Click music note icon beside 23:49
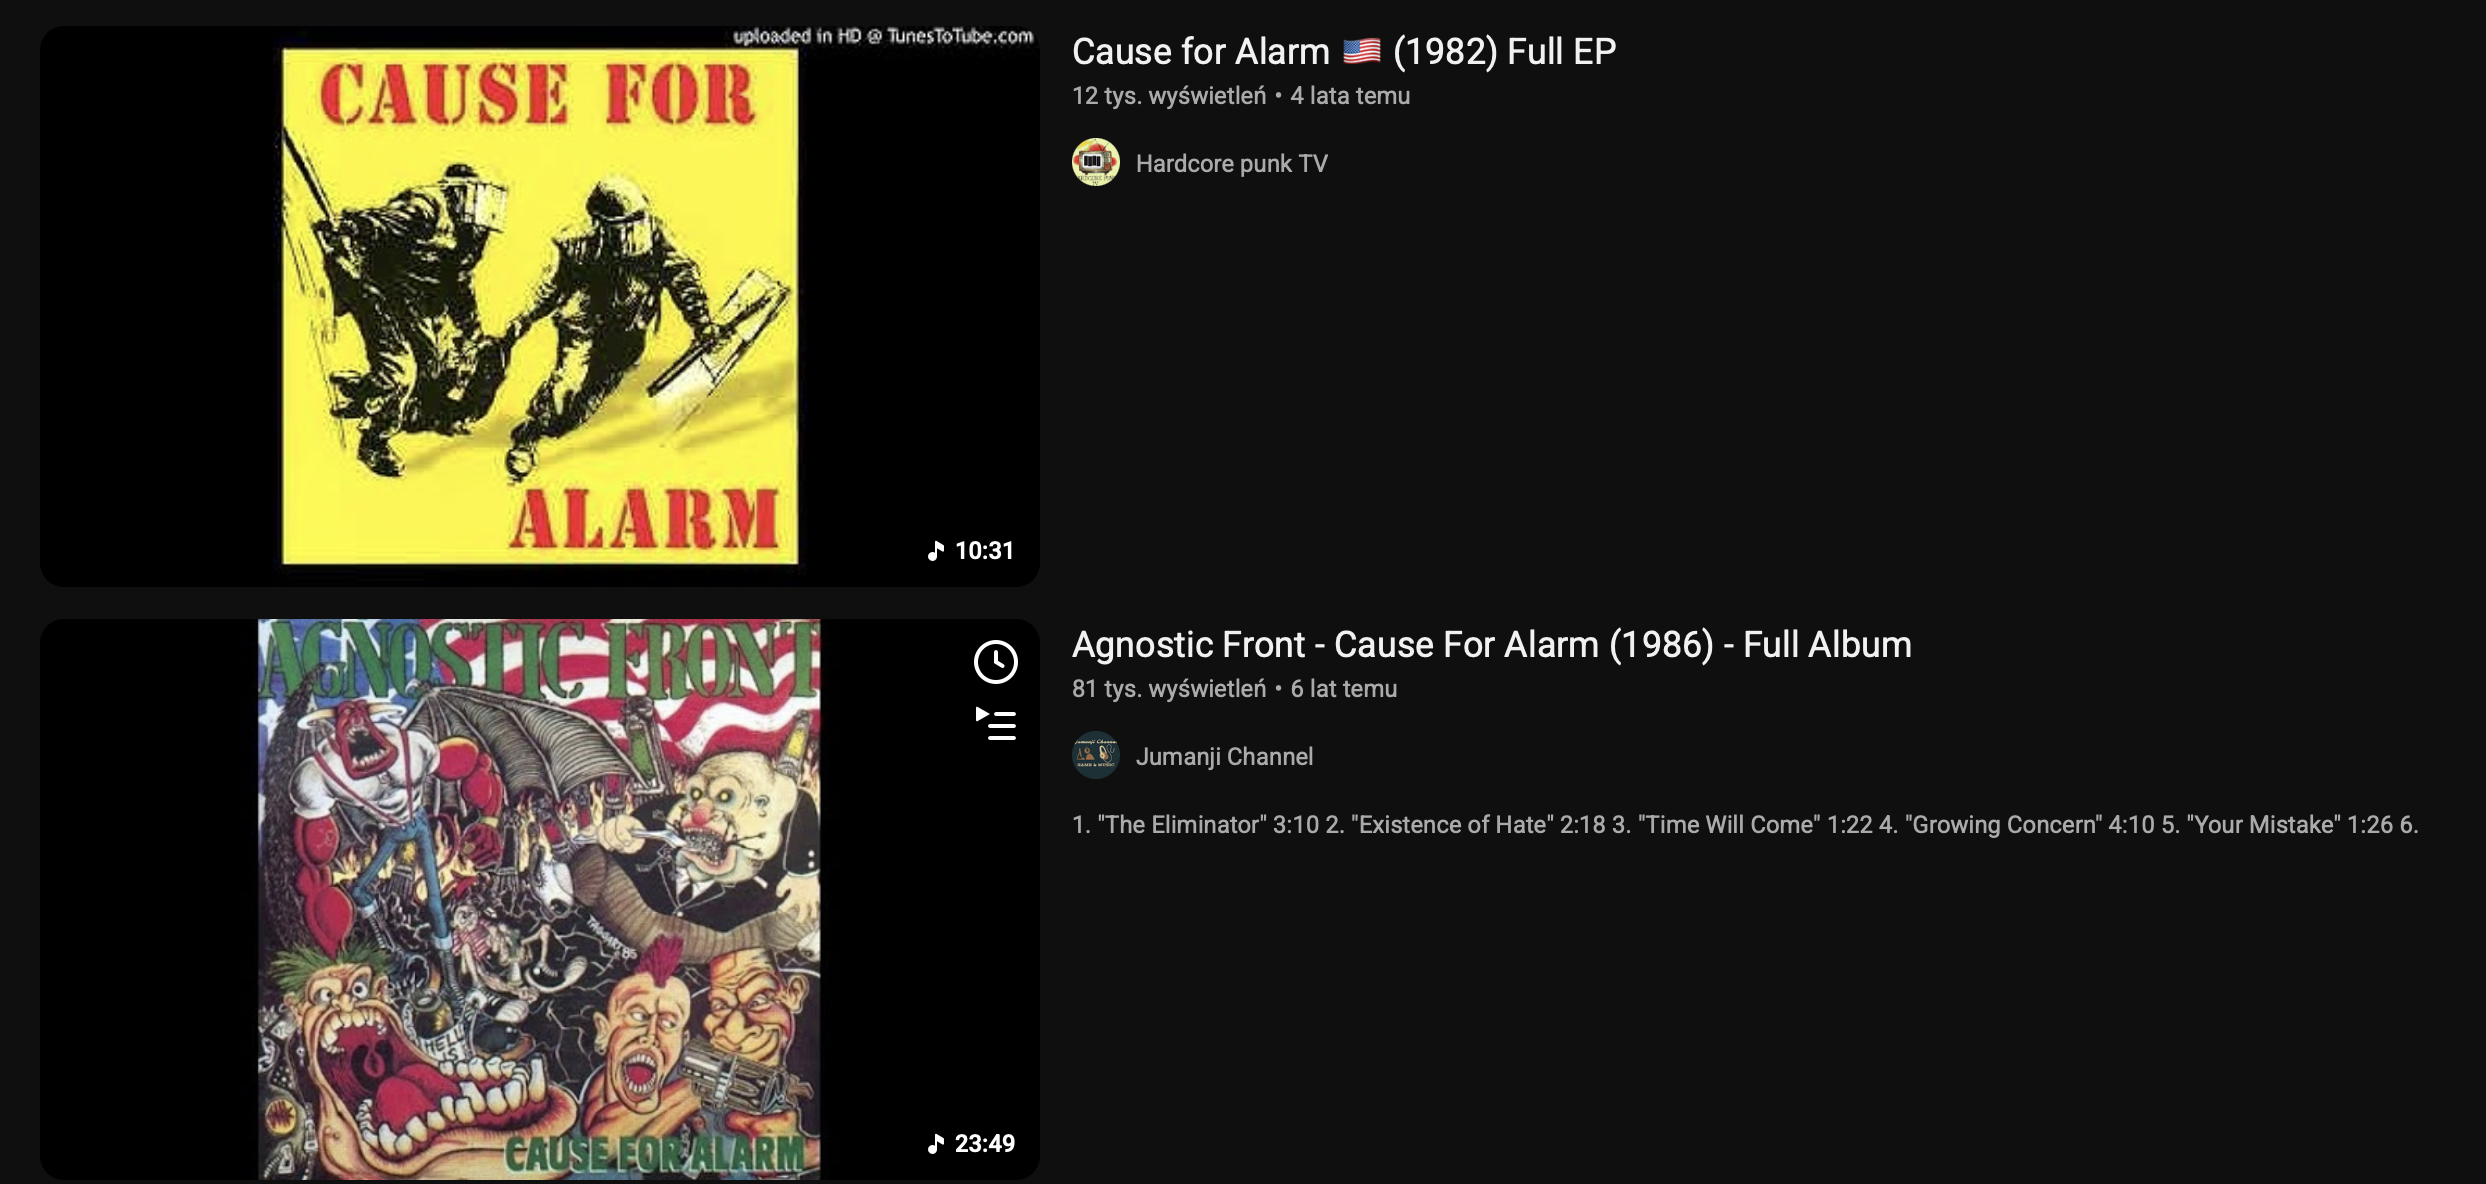Screen dimensions: 2486x1184 pyautogui.click(x=936, y=1144)
